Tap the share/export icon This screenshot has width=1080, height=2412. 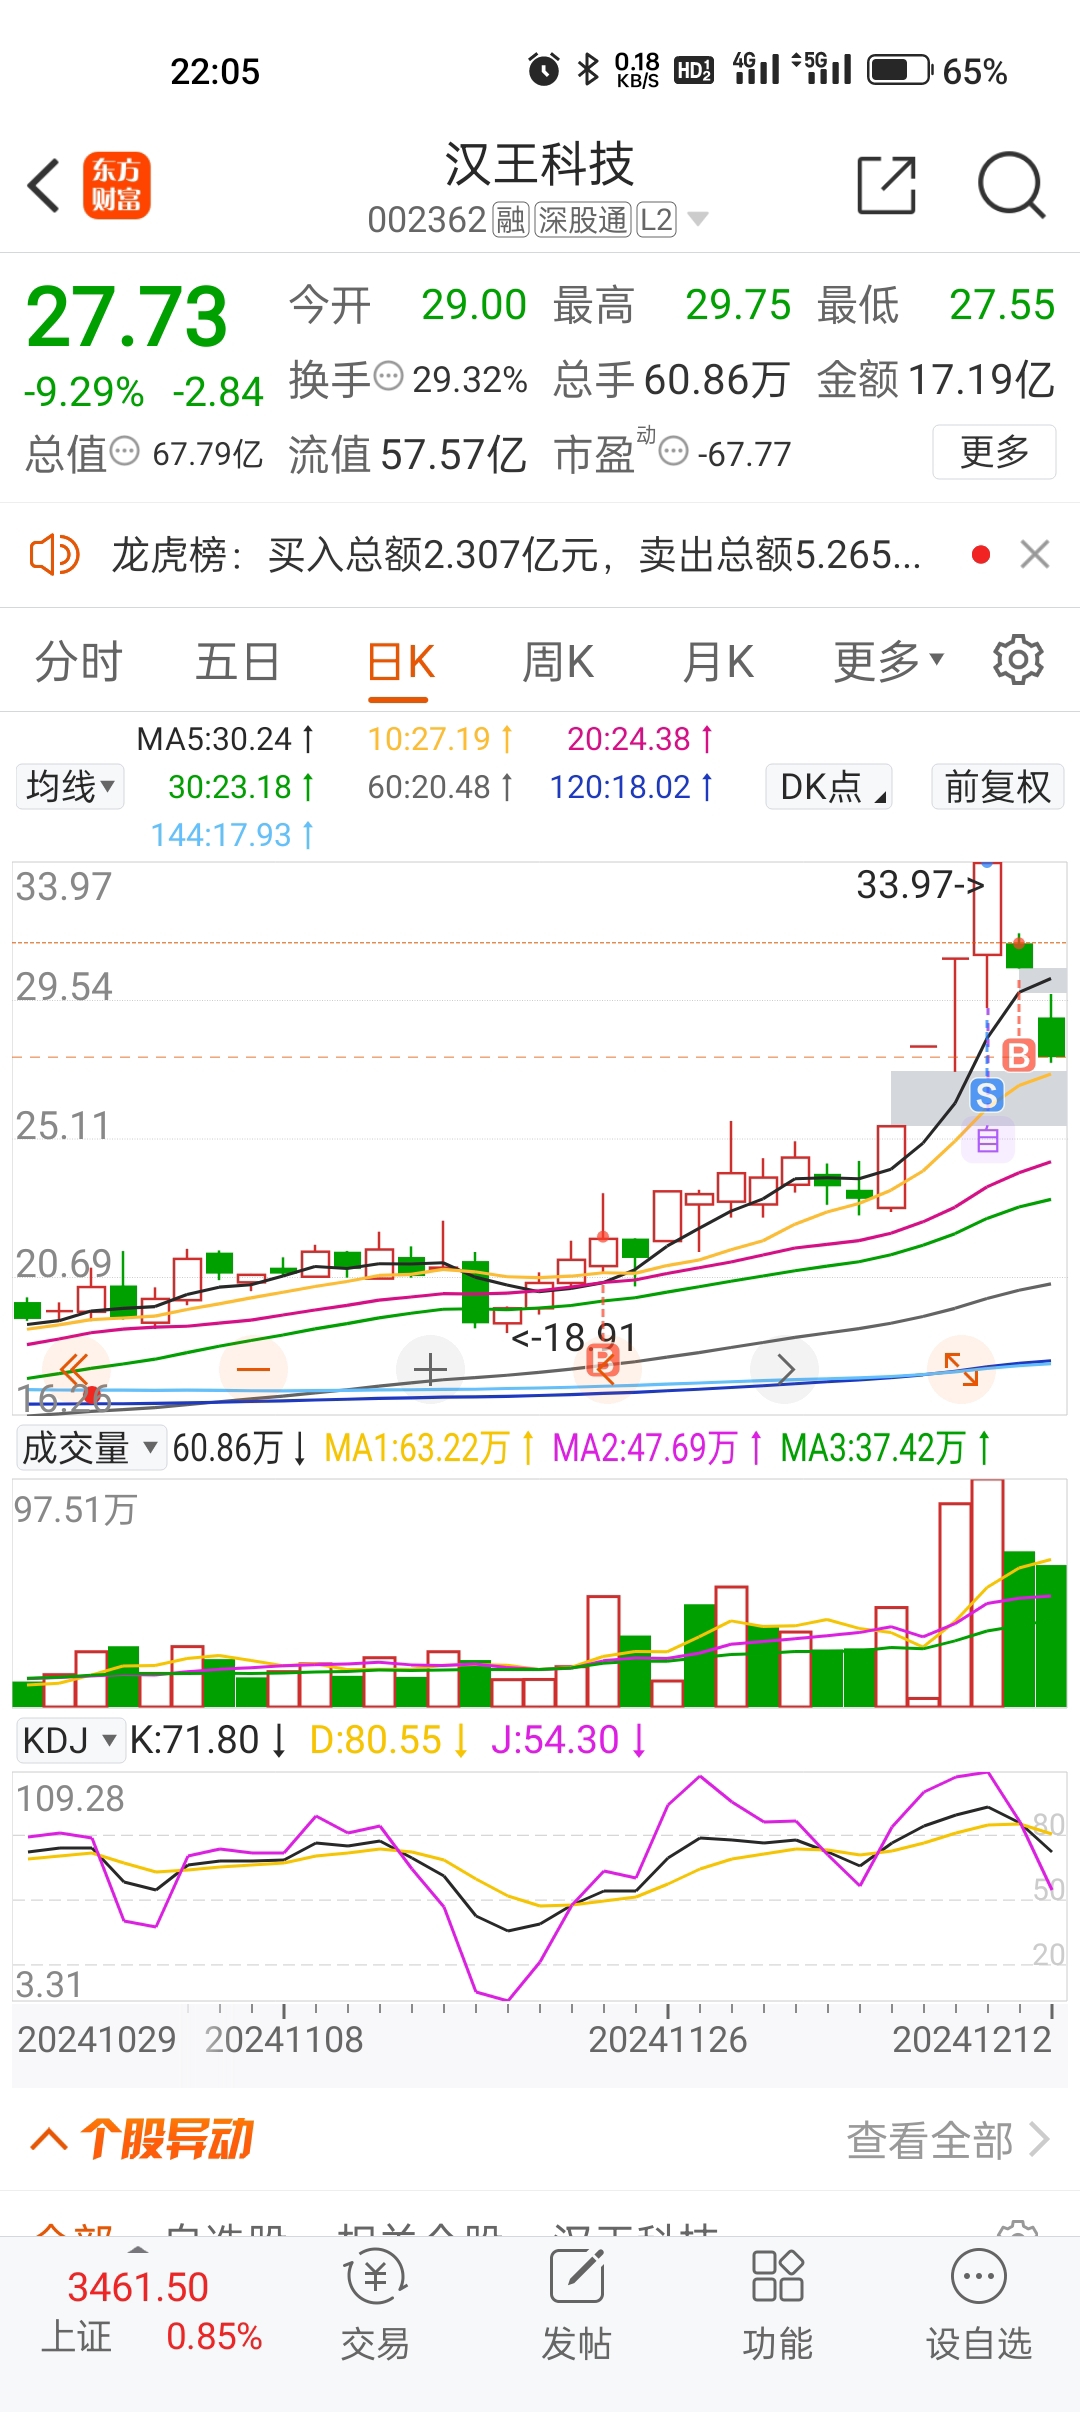(887, 185)
